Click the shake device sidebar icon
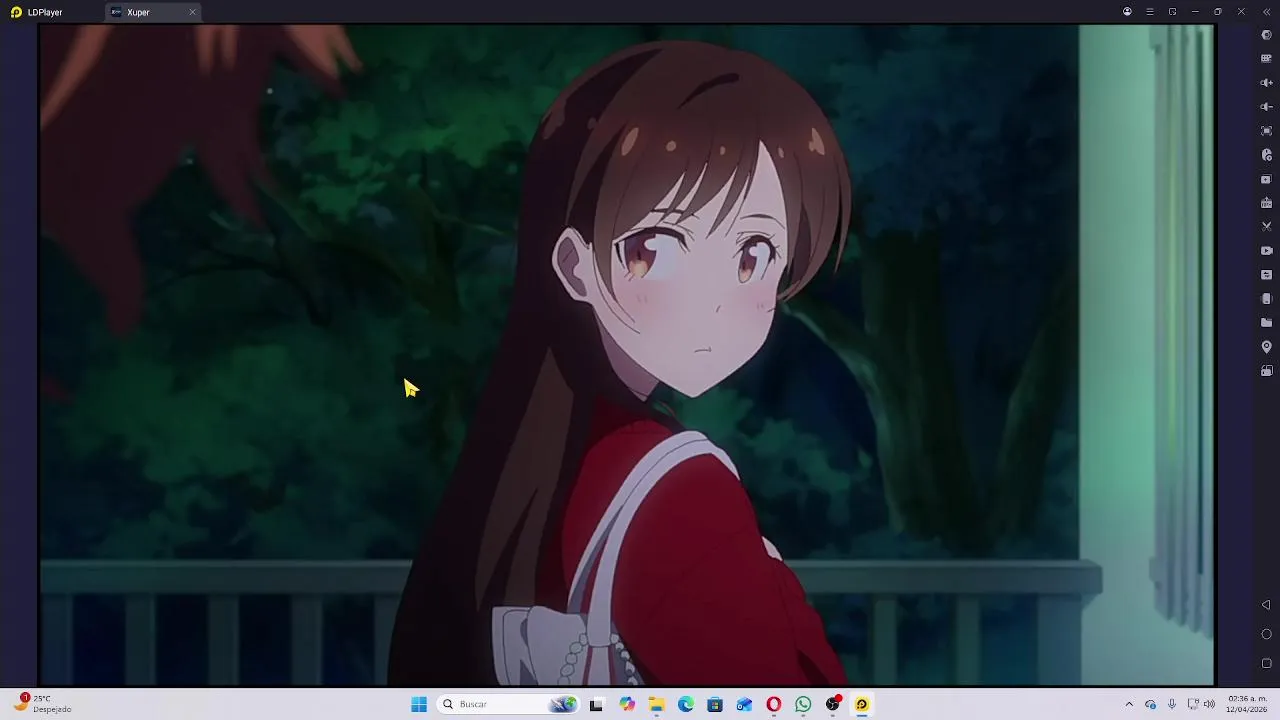 point(1266,299)
